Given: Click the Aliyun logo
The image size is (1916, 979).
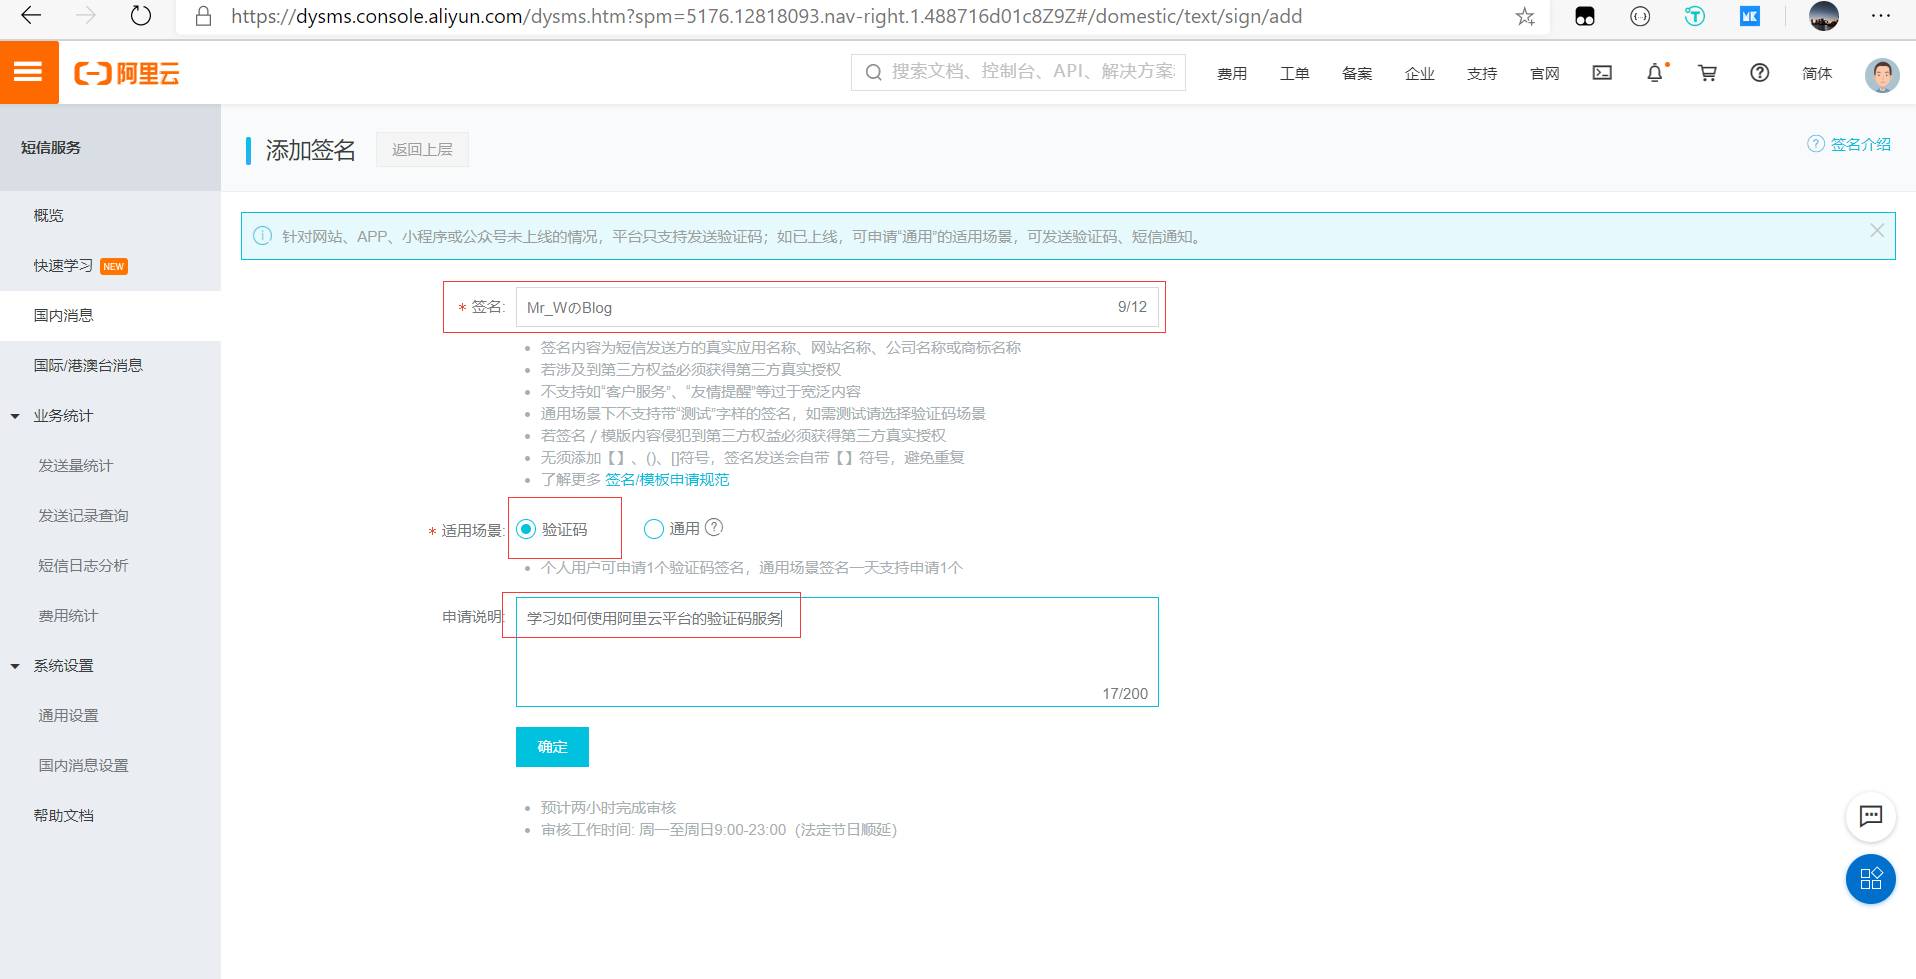Looking at the screenshot, I should pos(127,73).
